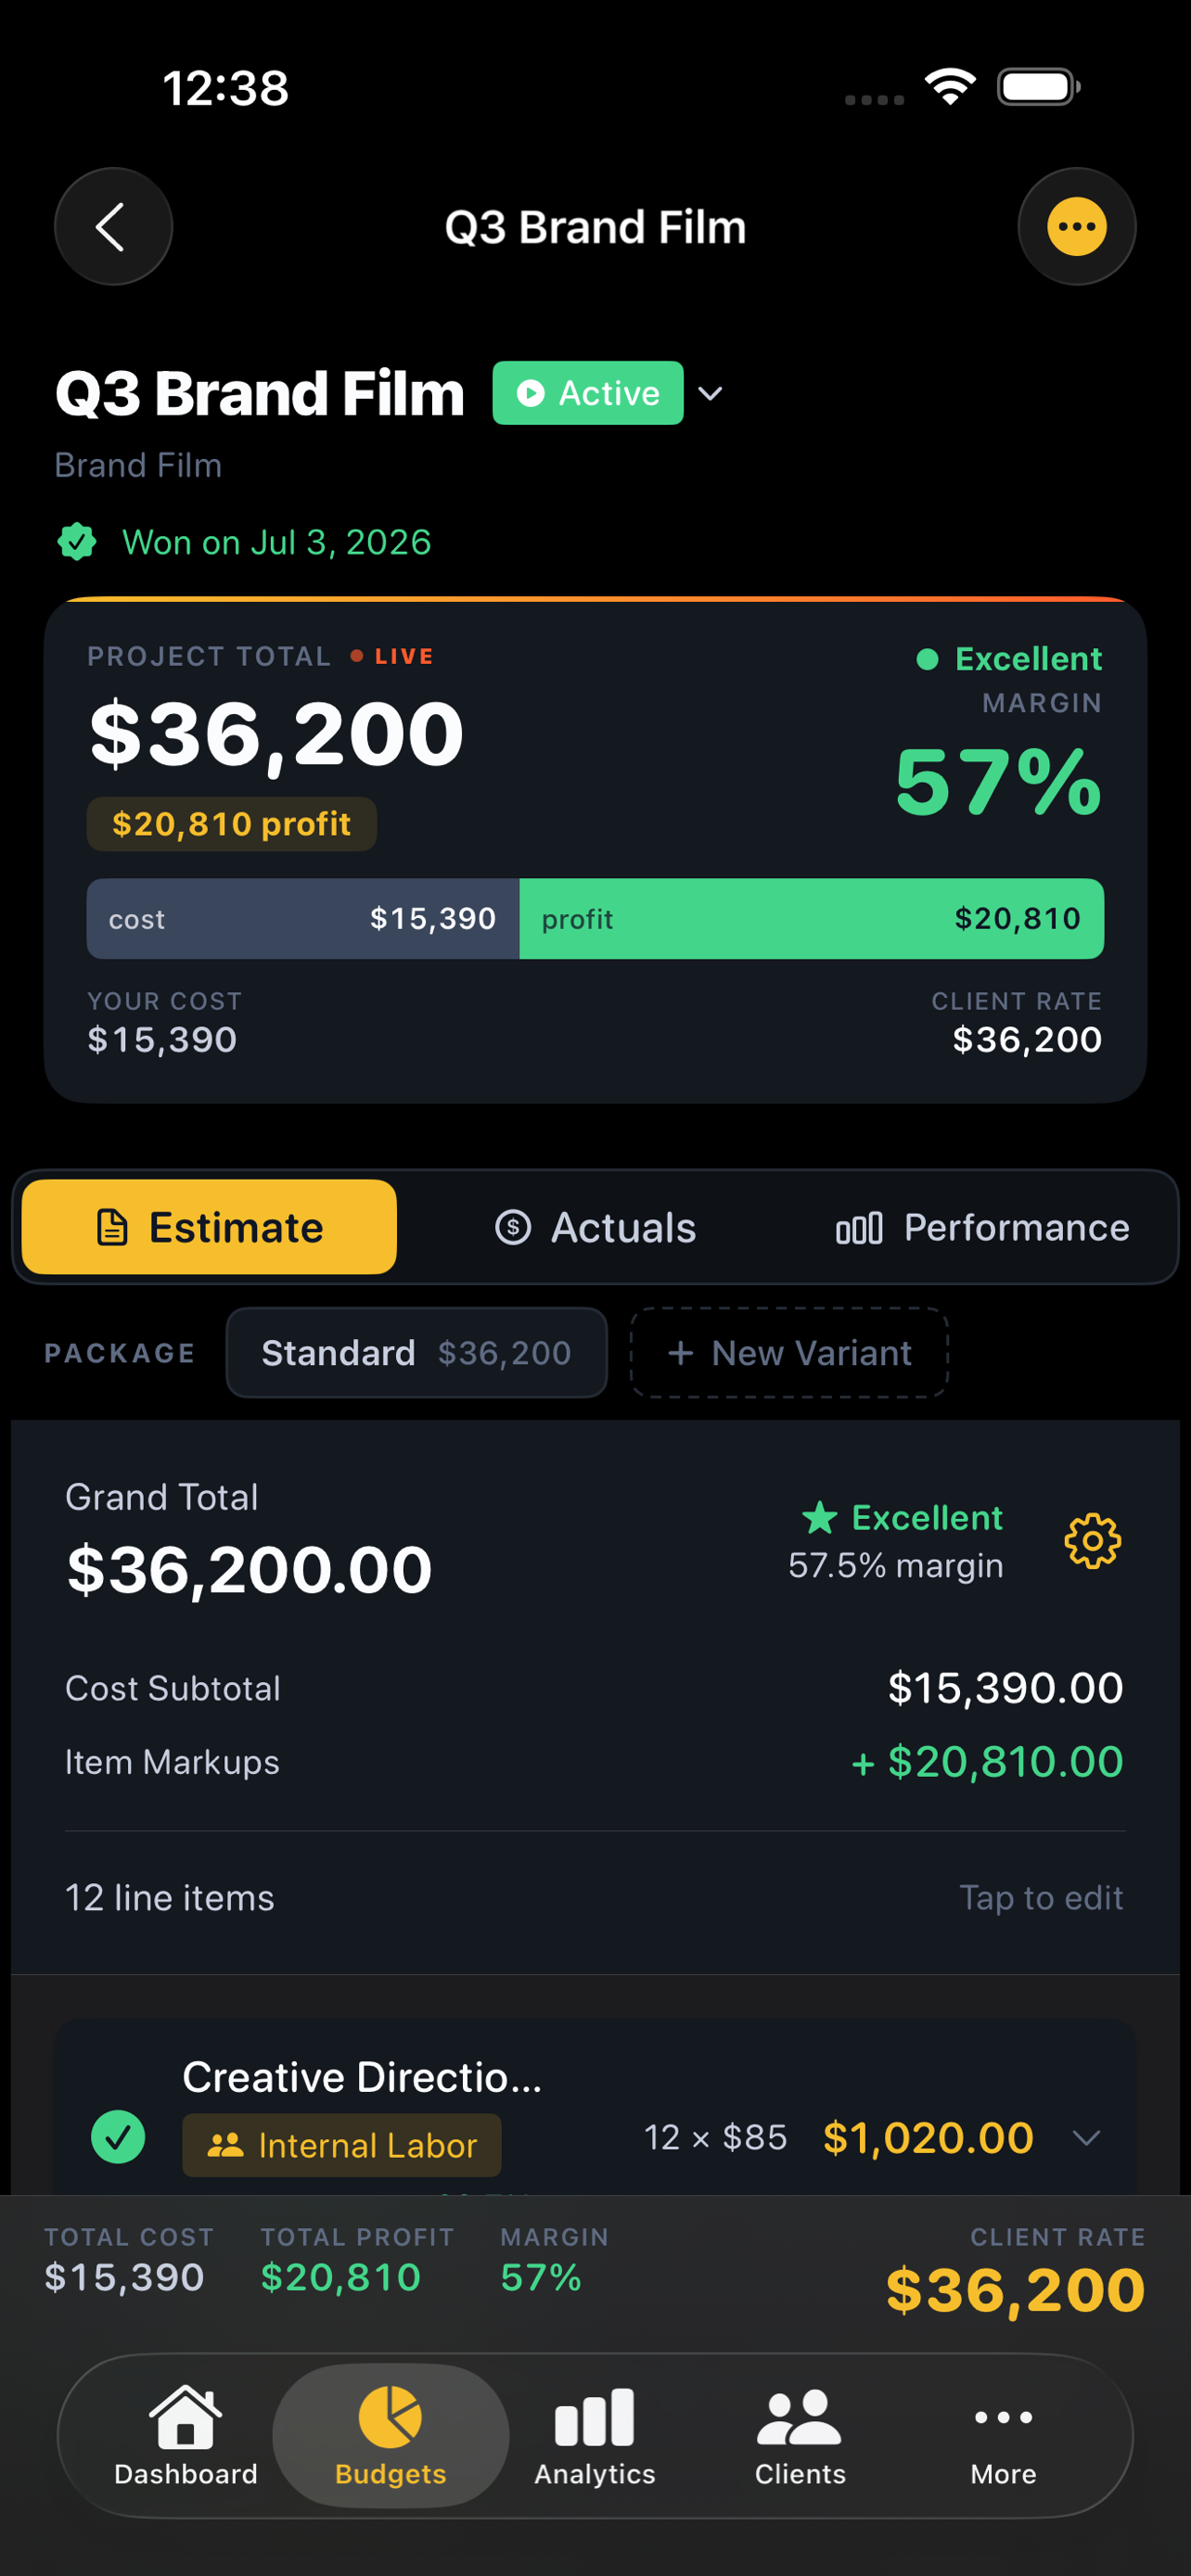Tap the back arrow button
Image resolution: width=1191 pixels, height=2576 pixels.
tap(113, 227)
